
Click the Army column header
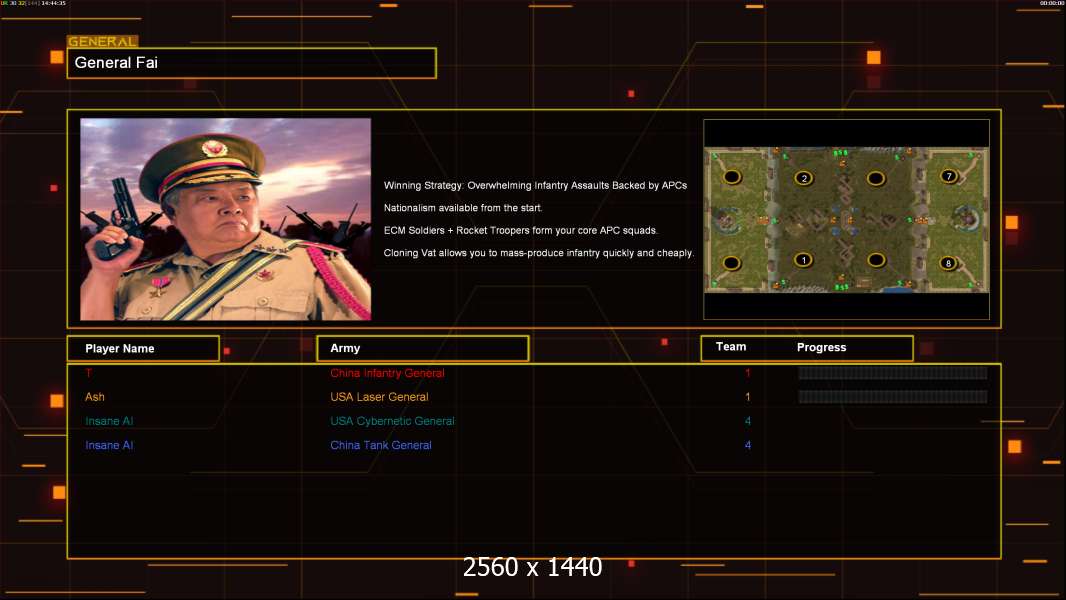423,348
